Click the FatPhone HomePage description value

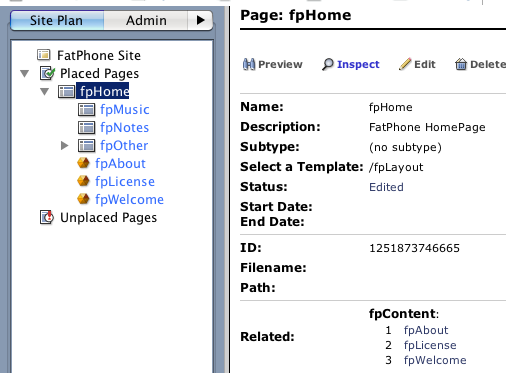[427, 127]
